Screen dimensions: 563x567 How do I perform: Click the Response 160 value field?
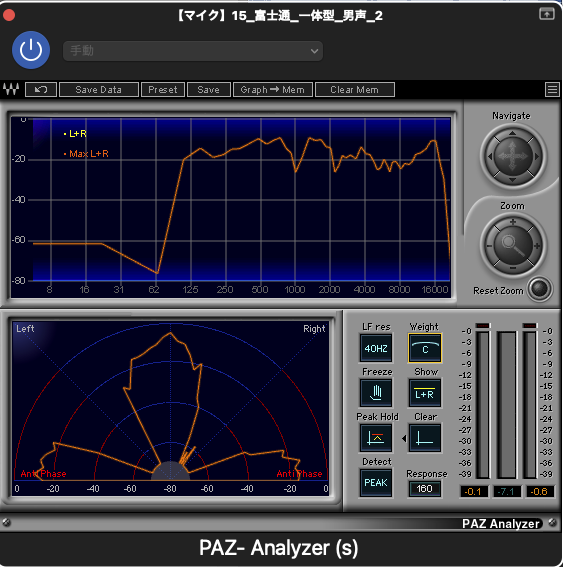(x=424, y=489)
